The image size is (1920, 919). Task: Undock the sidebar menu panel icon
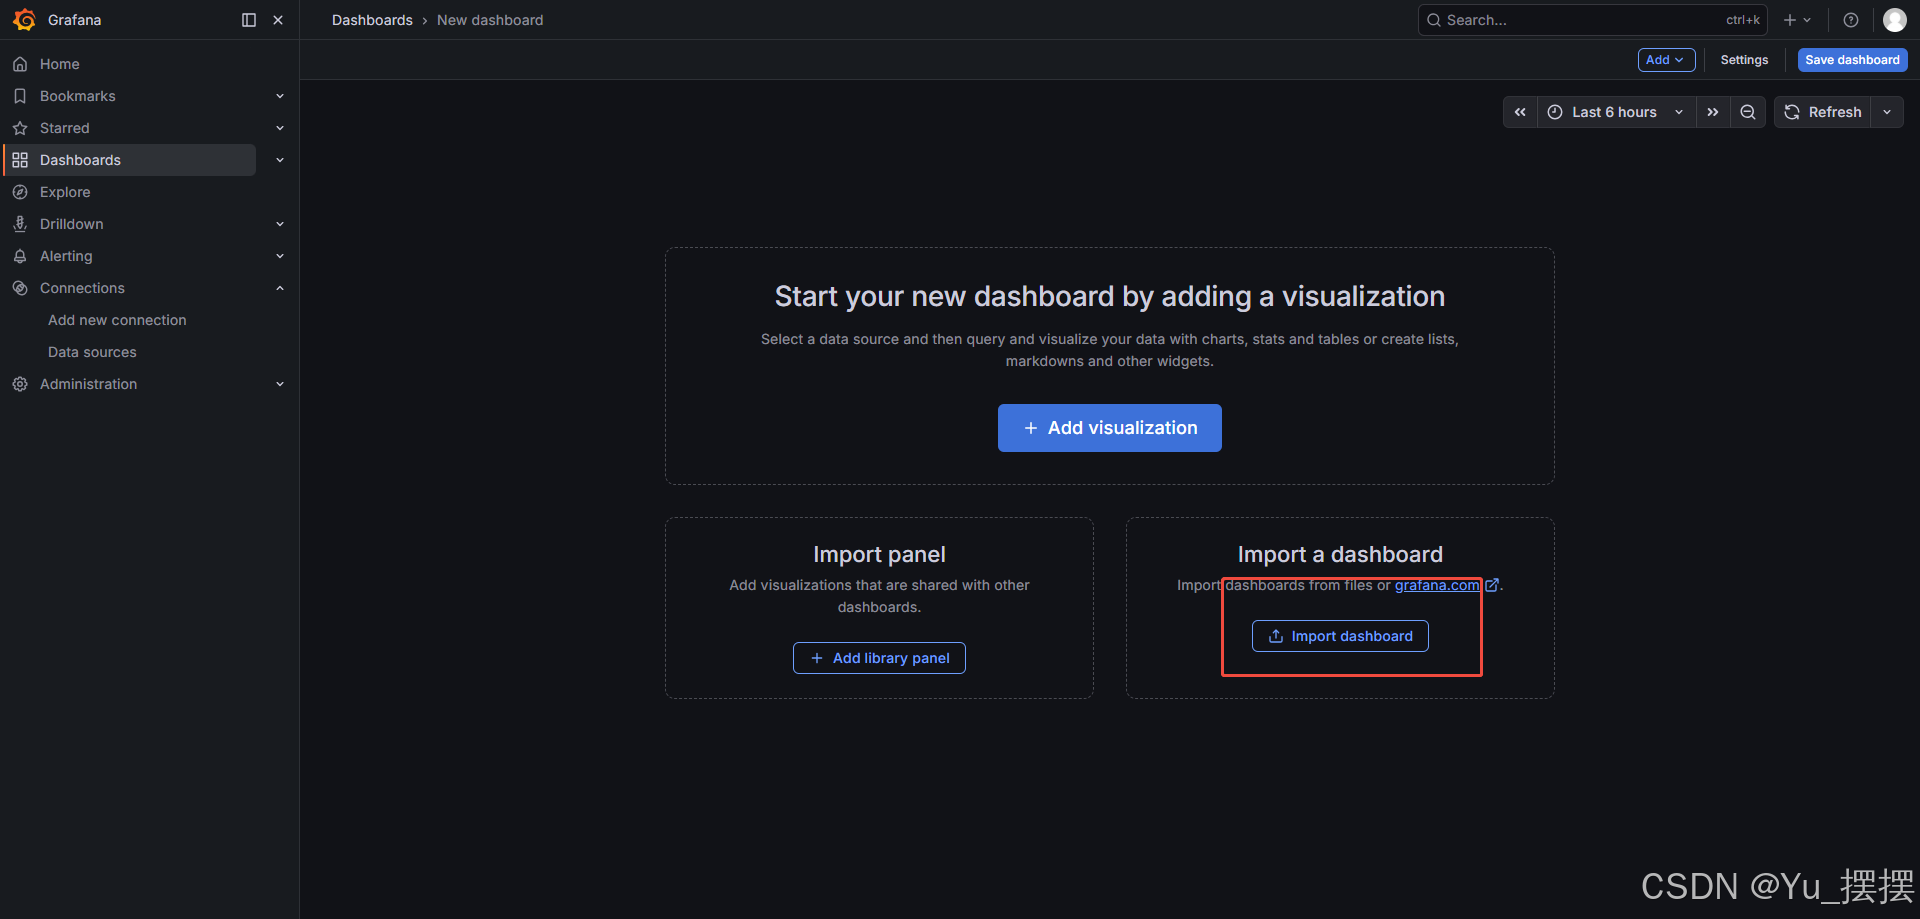point(249,20)
